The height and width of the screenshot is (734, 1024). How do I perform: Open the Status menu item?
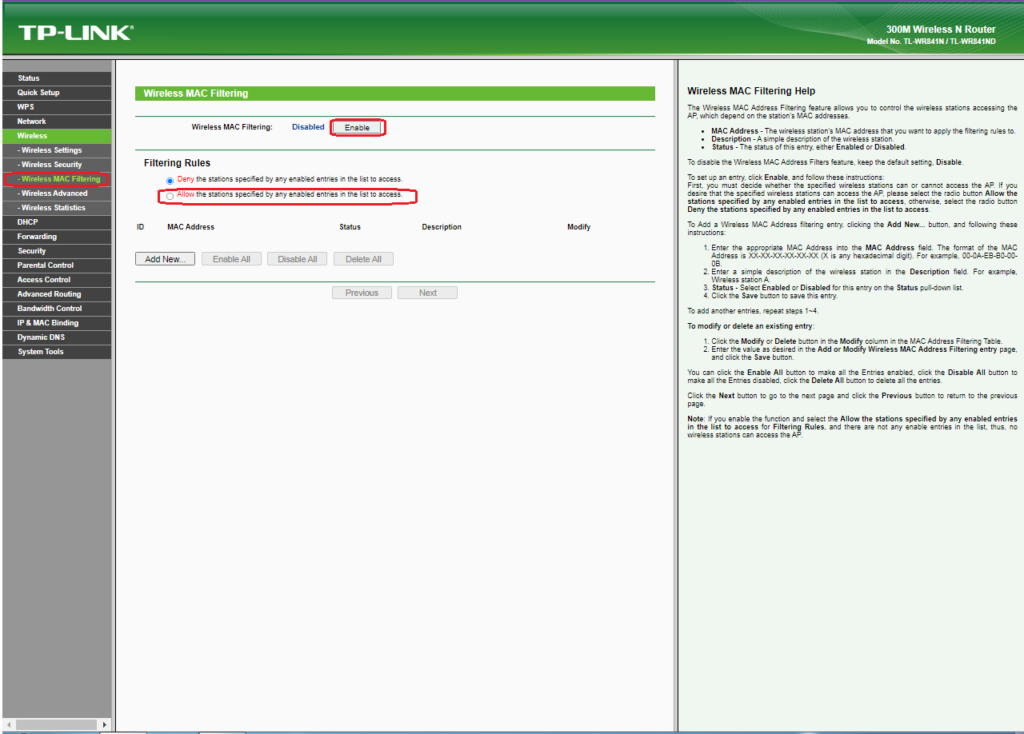click(57, 78)
